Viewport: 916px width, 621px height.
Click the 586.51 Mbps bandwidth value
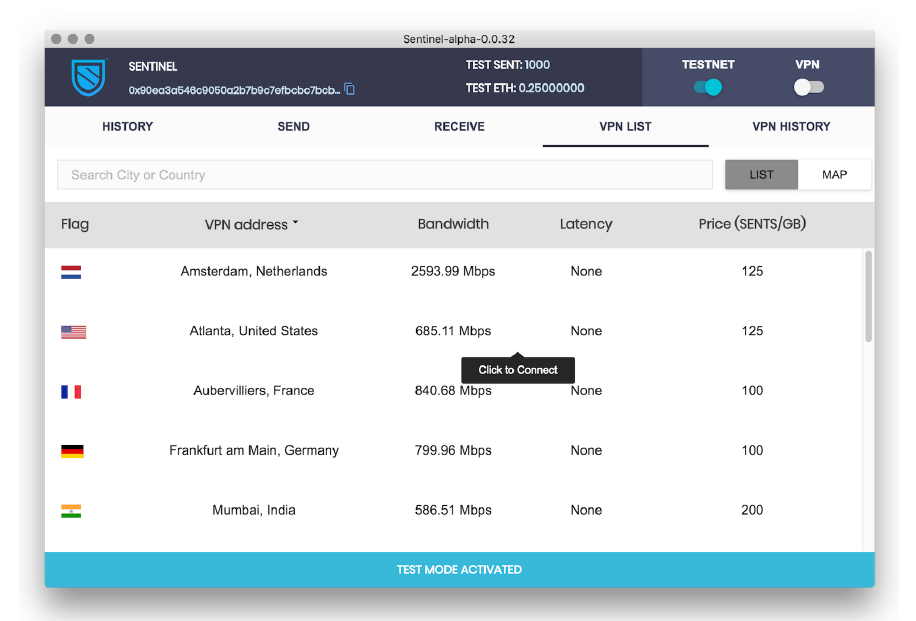(x=453, y=510)
